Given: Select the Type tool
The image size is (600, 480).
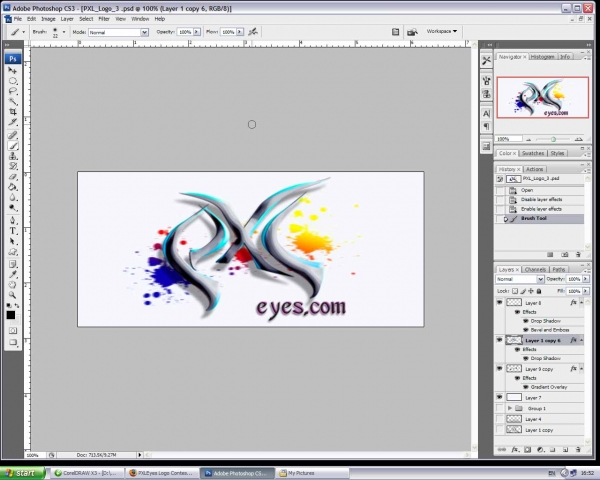Looking at the screenshot, I should (x=13, y=231).
